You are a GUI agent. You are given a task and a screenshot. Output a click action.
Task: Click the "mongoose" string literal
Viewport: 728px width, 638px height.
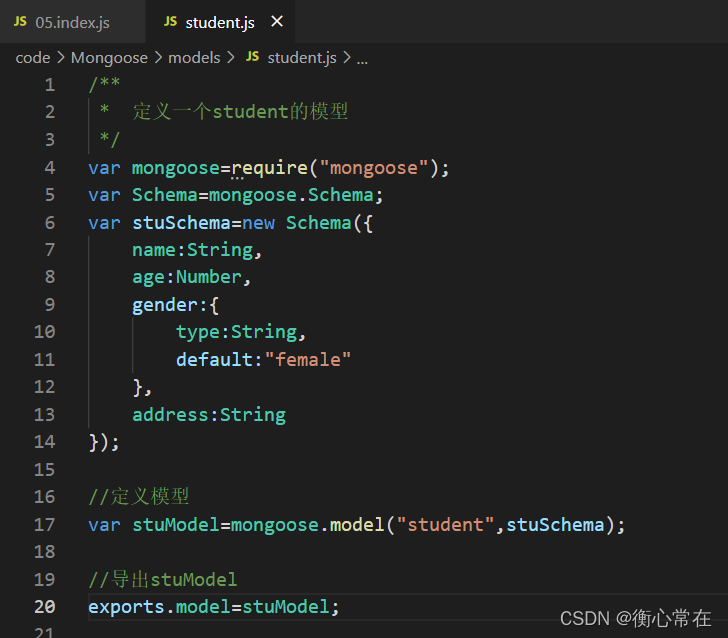[x=374, y=168]
